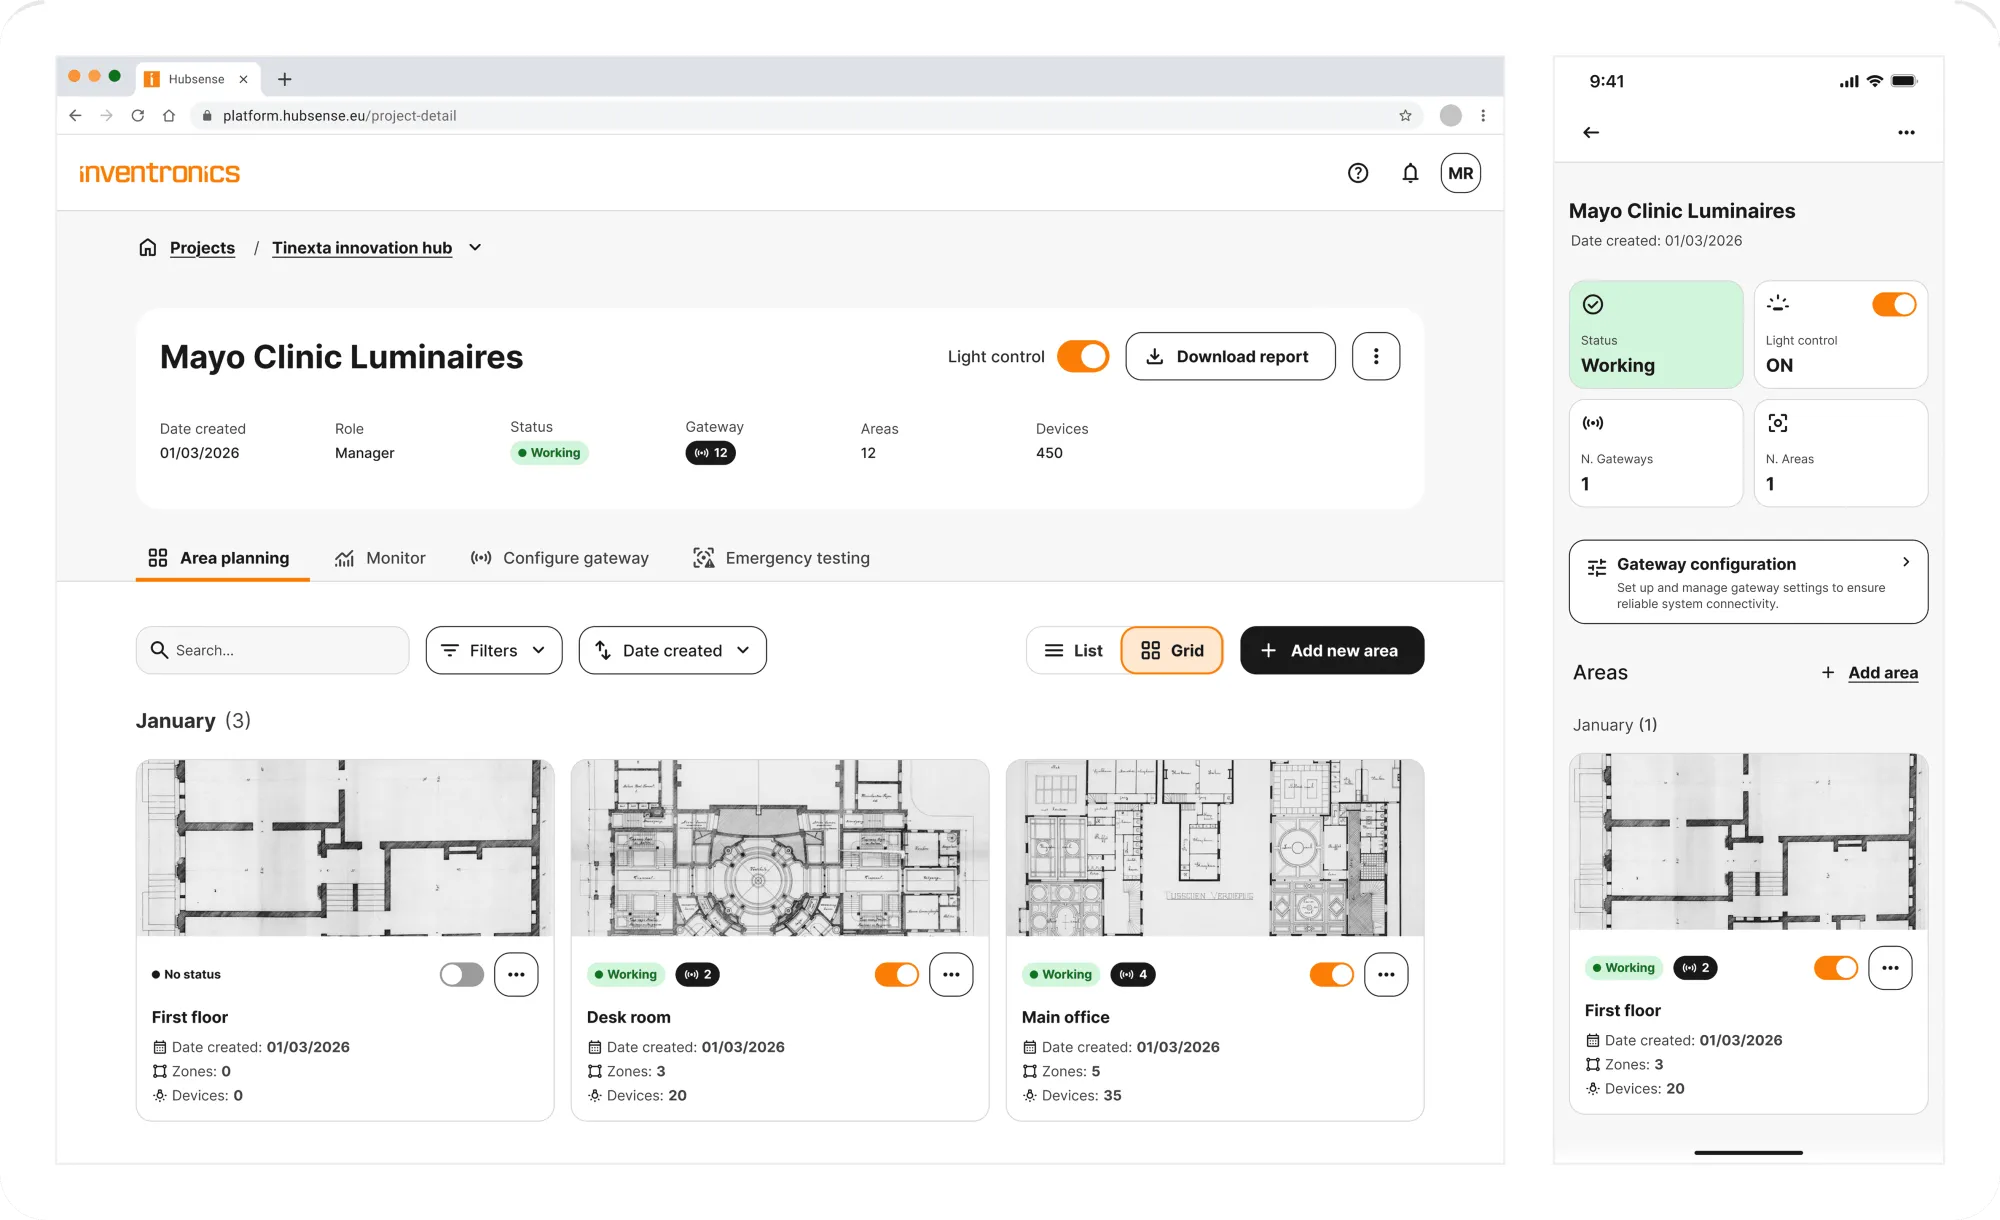The image size is (2000, 1220).
Task: Click inventronics logo
Action: [160, 173]
